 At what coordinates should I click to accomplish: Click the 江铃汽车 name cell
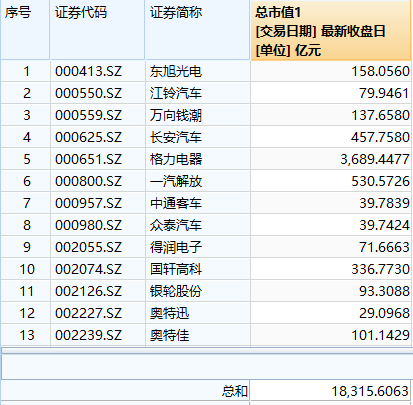(198, 93)
